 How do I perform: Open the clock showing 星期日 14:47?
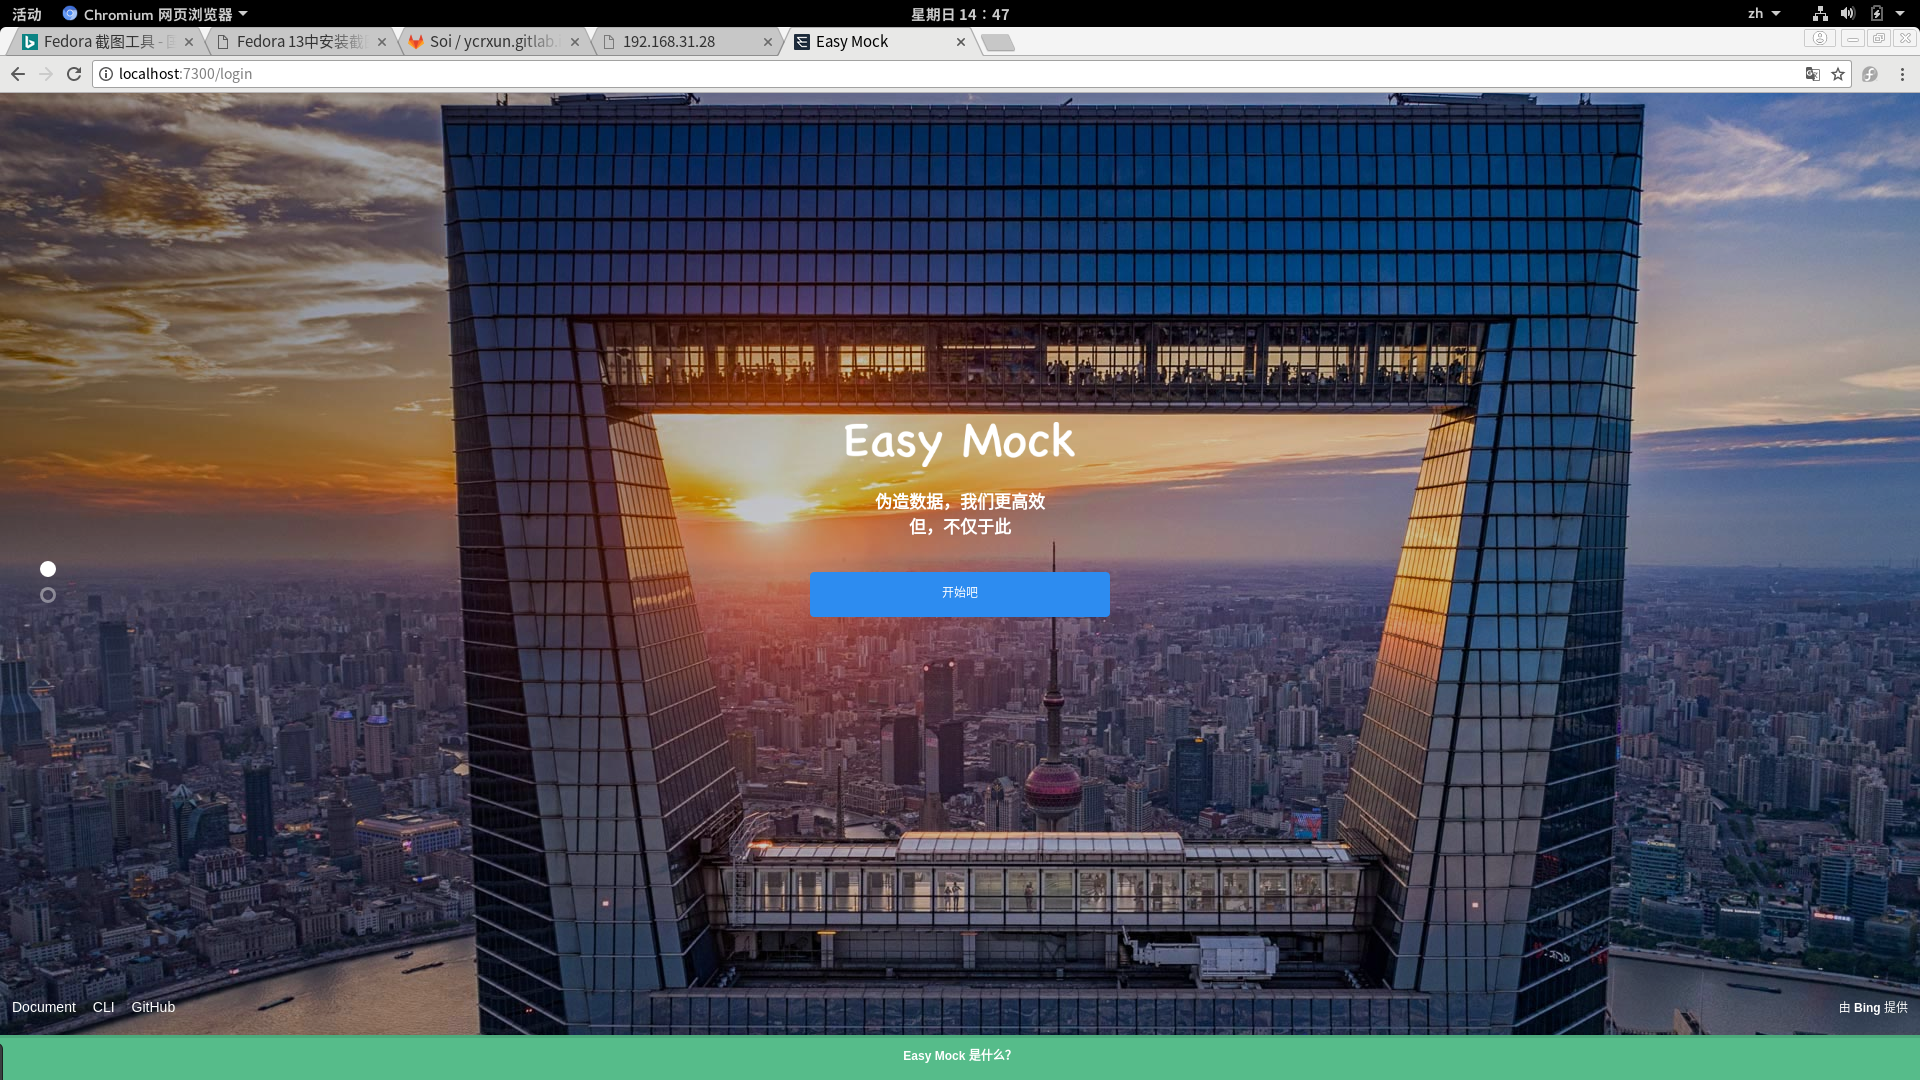coord(960,14)
